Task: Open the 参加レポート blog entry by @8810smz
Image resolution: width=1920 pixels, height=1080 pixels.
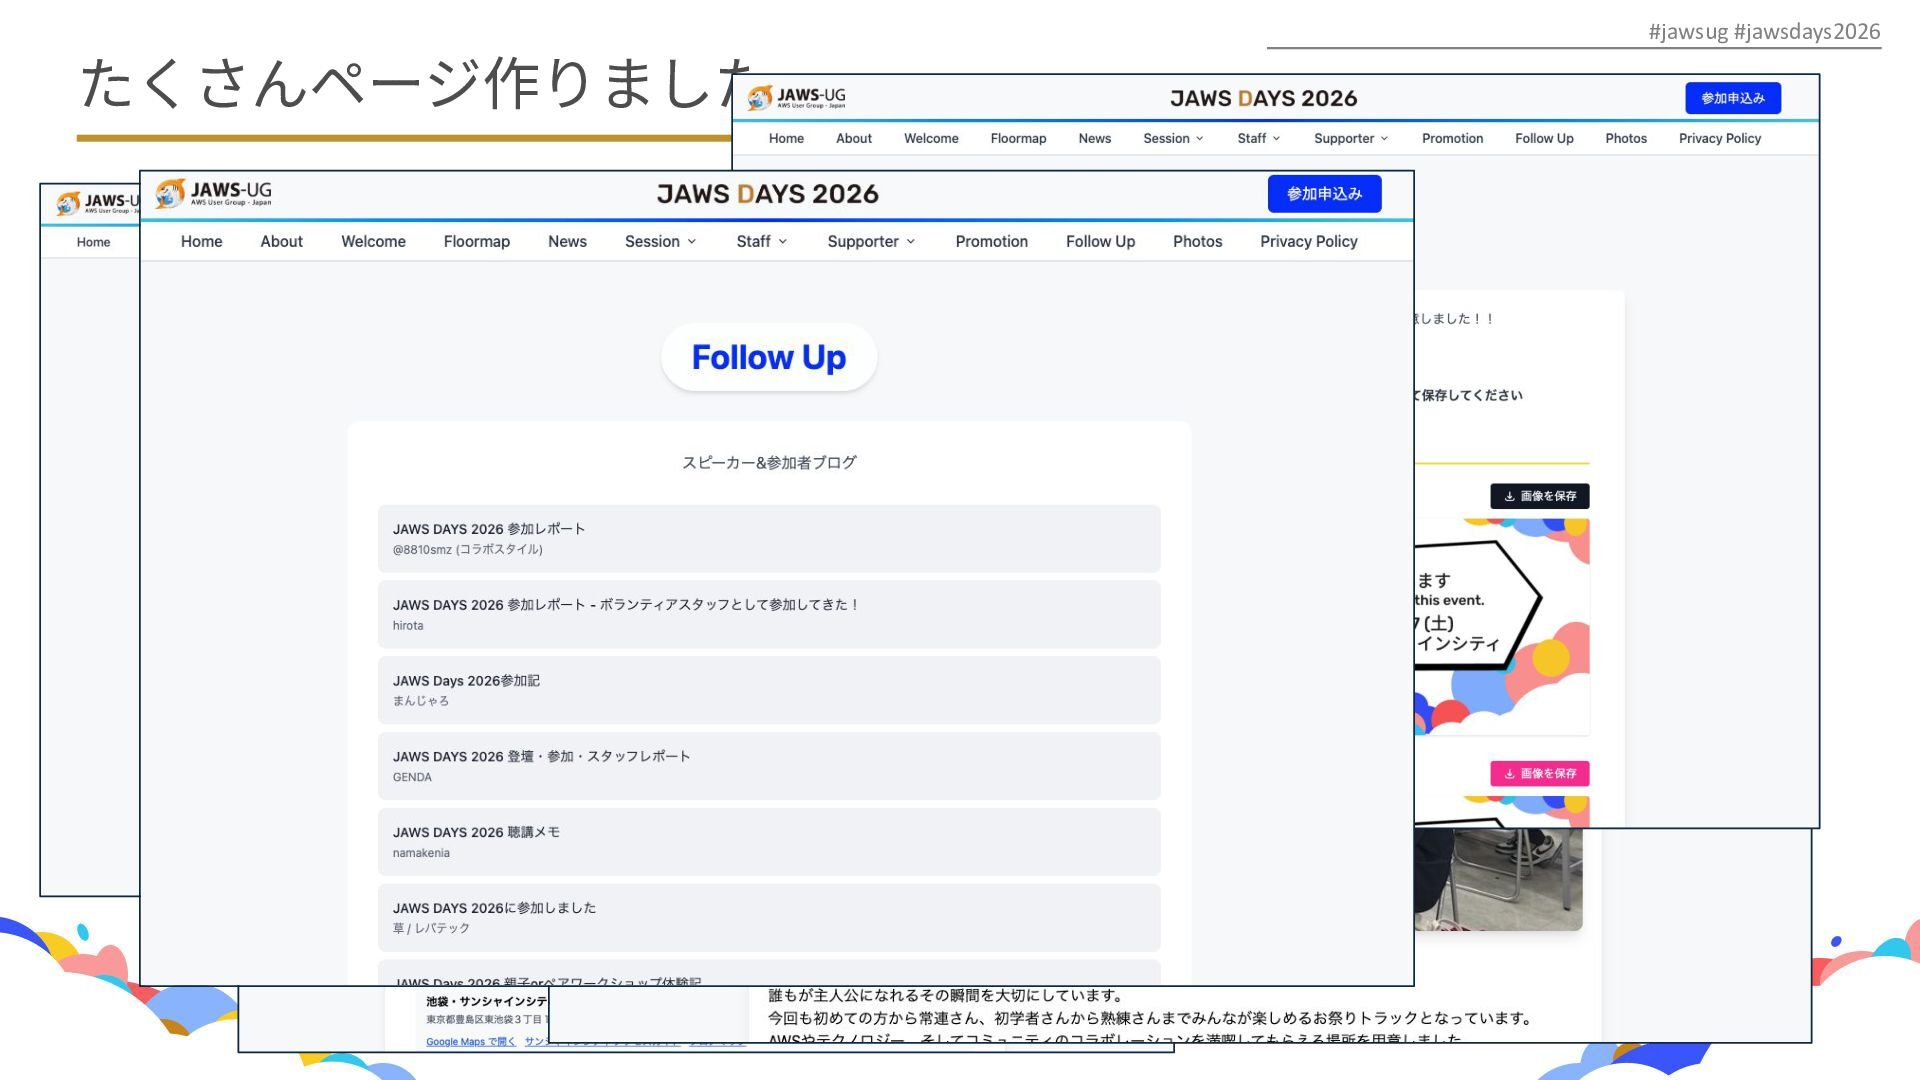Action: pyautogui.click(x=769, y=539)
